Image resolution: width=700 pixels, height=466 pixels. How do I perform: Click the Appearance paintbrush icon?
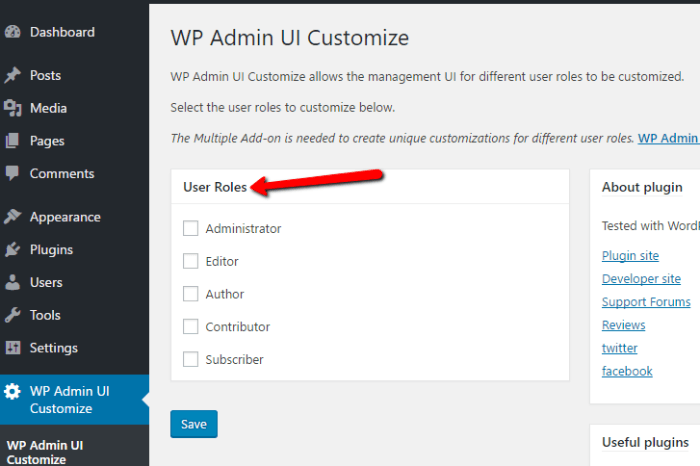pyautogui.click(x=12, y=216)
